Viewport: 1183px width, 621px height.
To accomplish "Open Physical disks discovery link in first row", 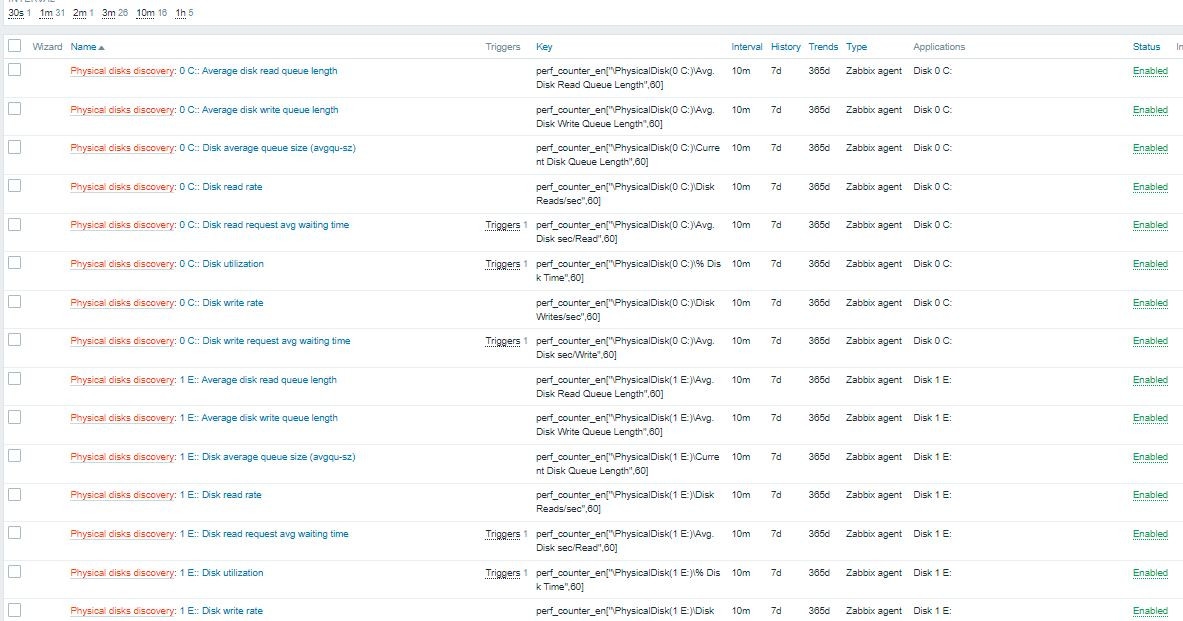I will click(122, 71).
